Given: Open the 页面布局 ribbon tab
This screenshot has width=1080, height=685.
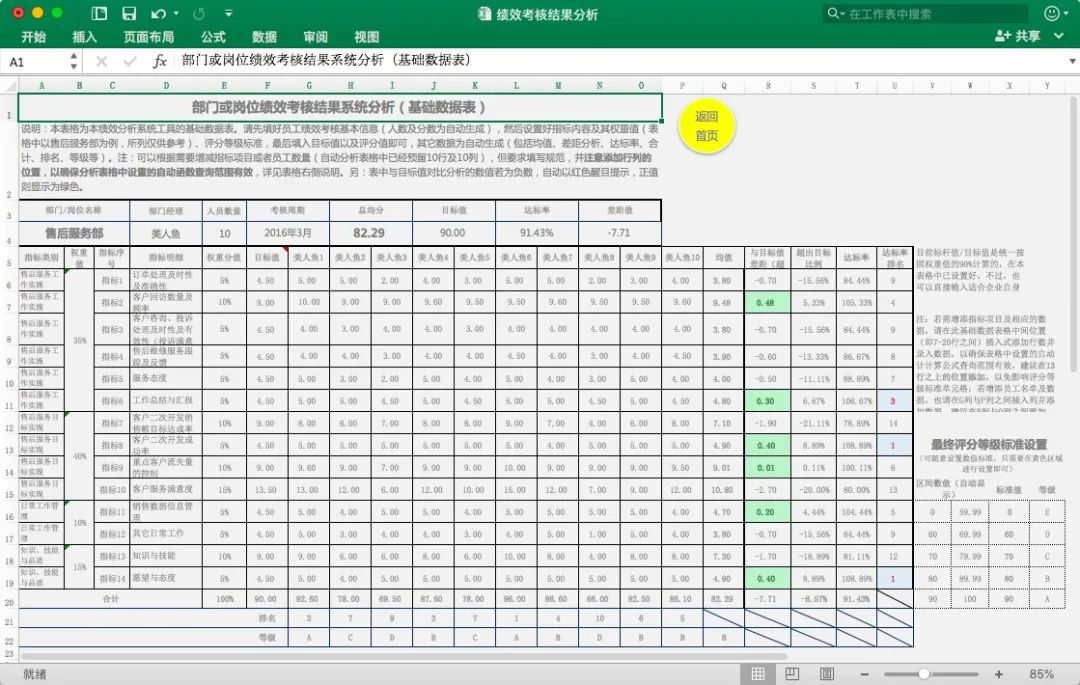Looking at the screenshot, I should (x=148, y=37).
